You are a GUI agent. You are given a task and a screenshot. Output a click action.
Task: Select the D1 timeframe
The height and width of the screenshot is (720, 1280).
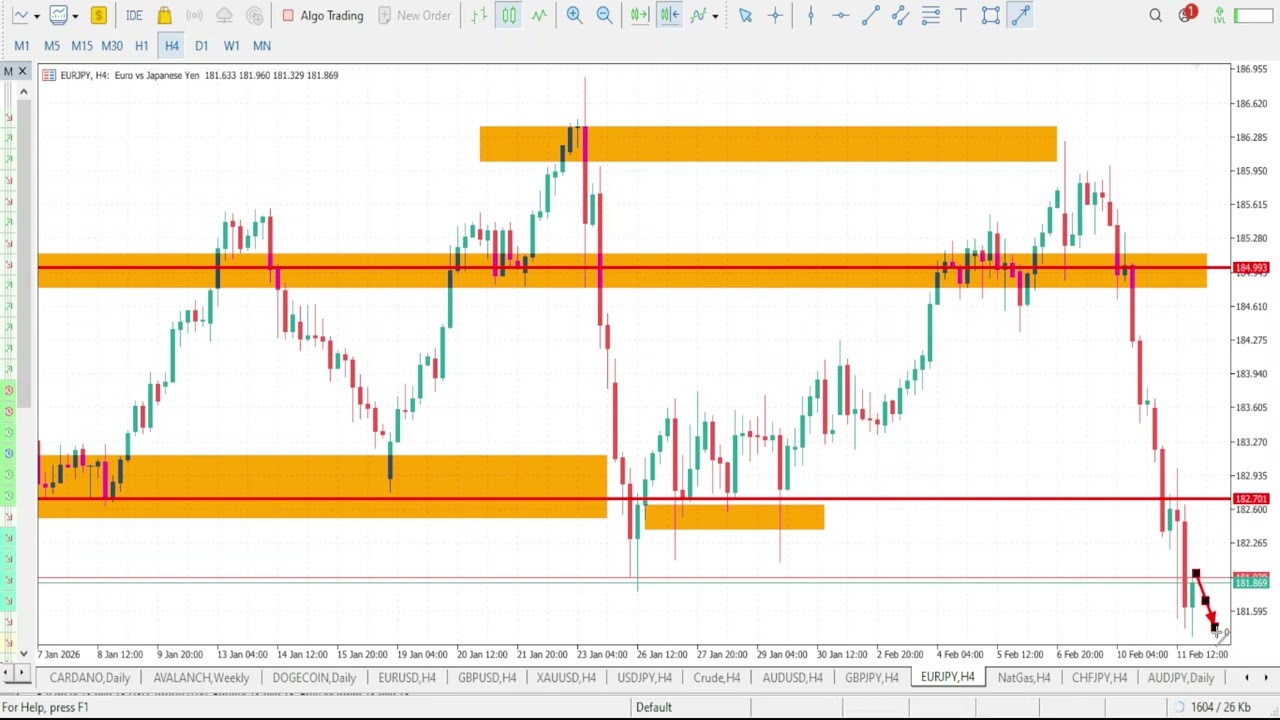coord(202,45)
